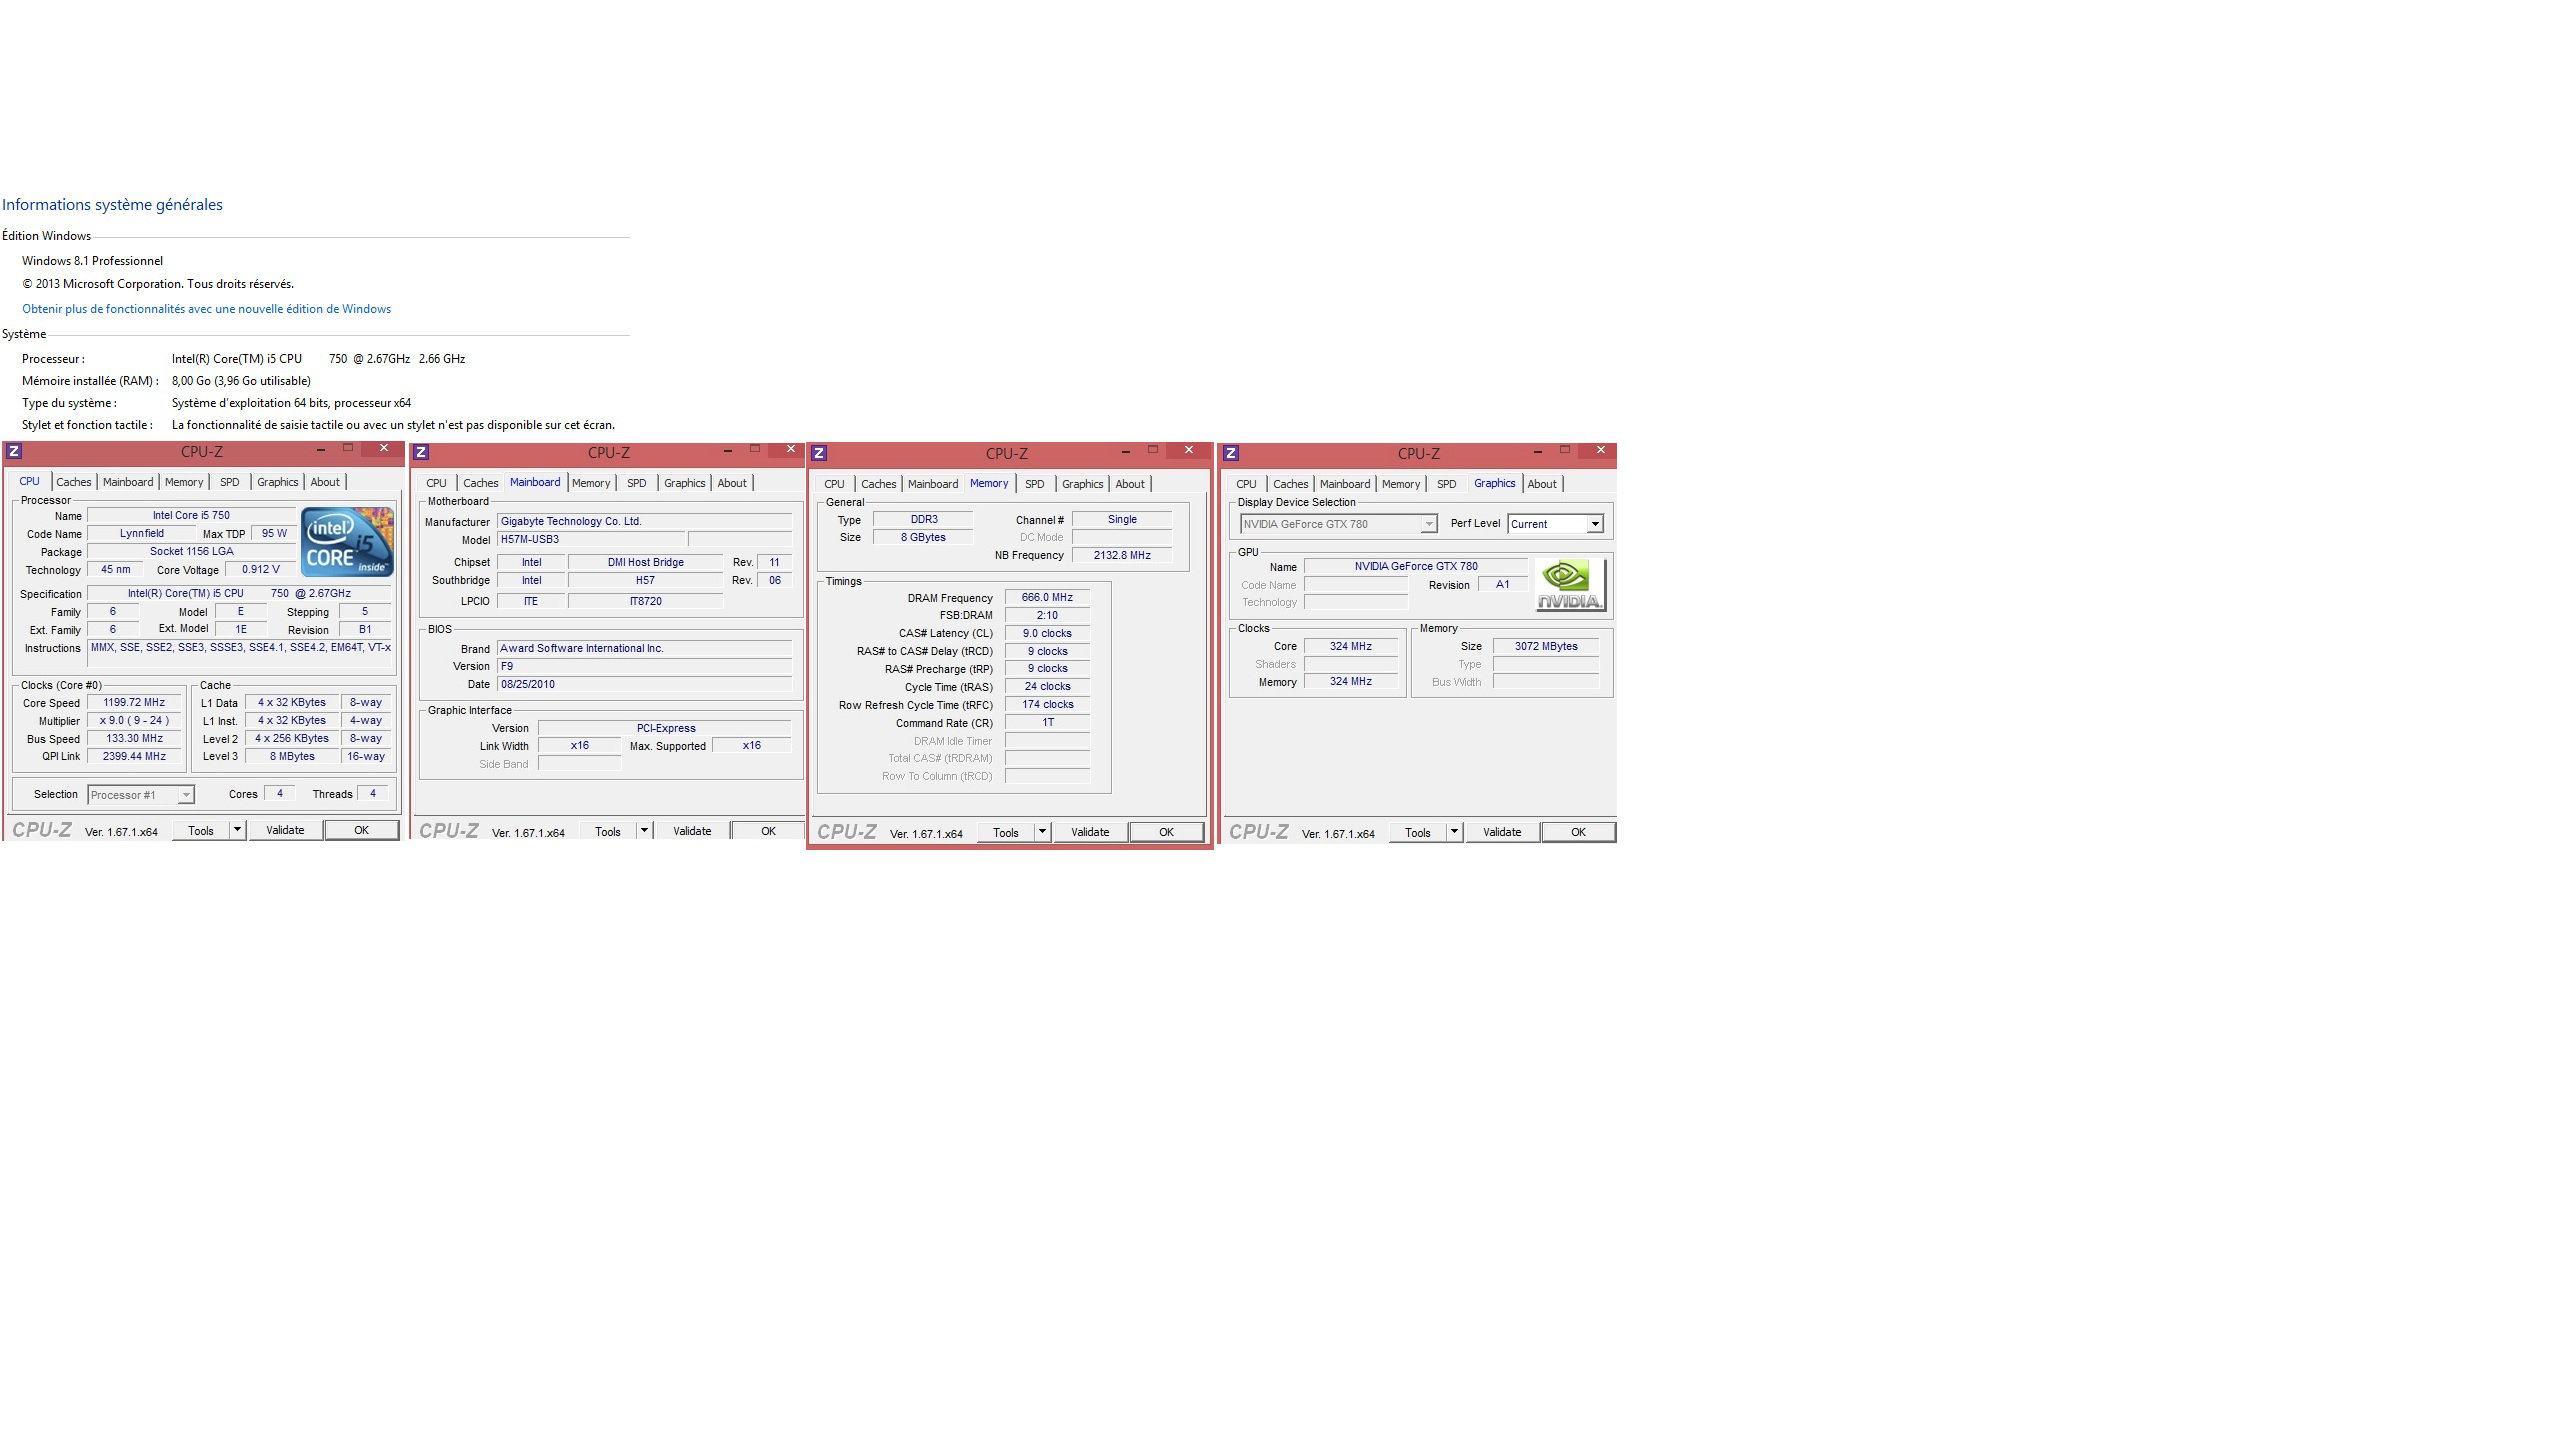Switch to Caches tab in first CPU-Z window
Image resolution: width=2560 pixels, height=1440 pixels.
pyautogui.click(x=73, y=482)
